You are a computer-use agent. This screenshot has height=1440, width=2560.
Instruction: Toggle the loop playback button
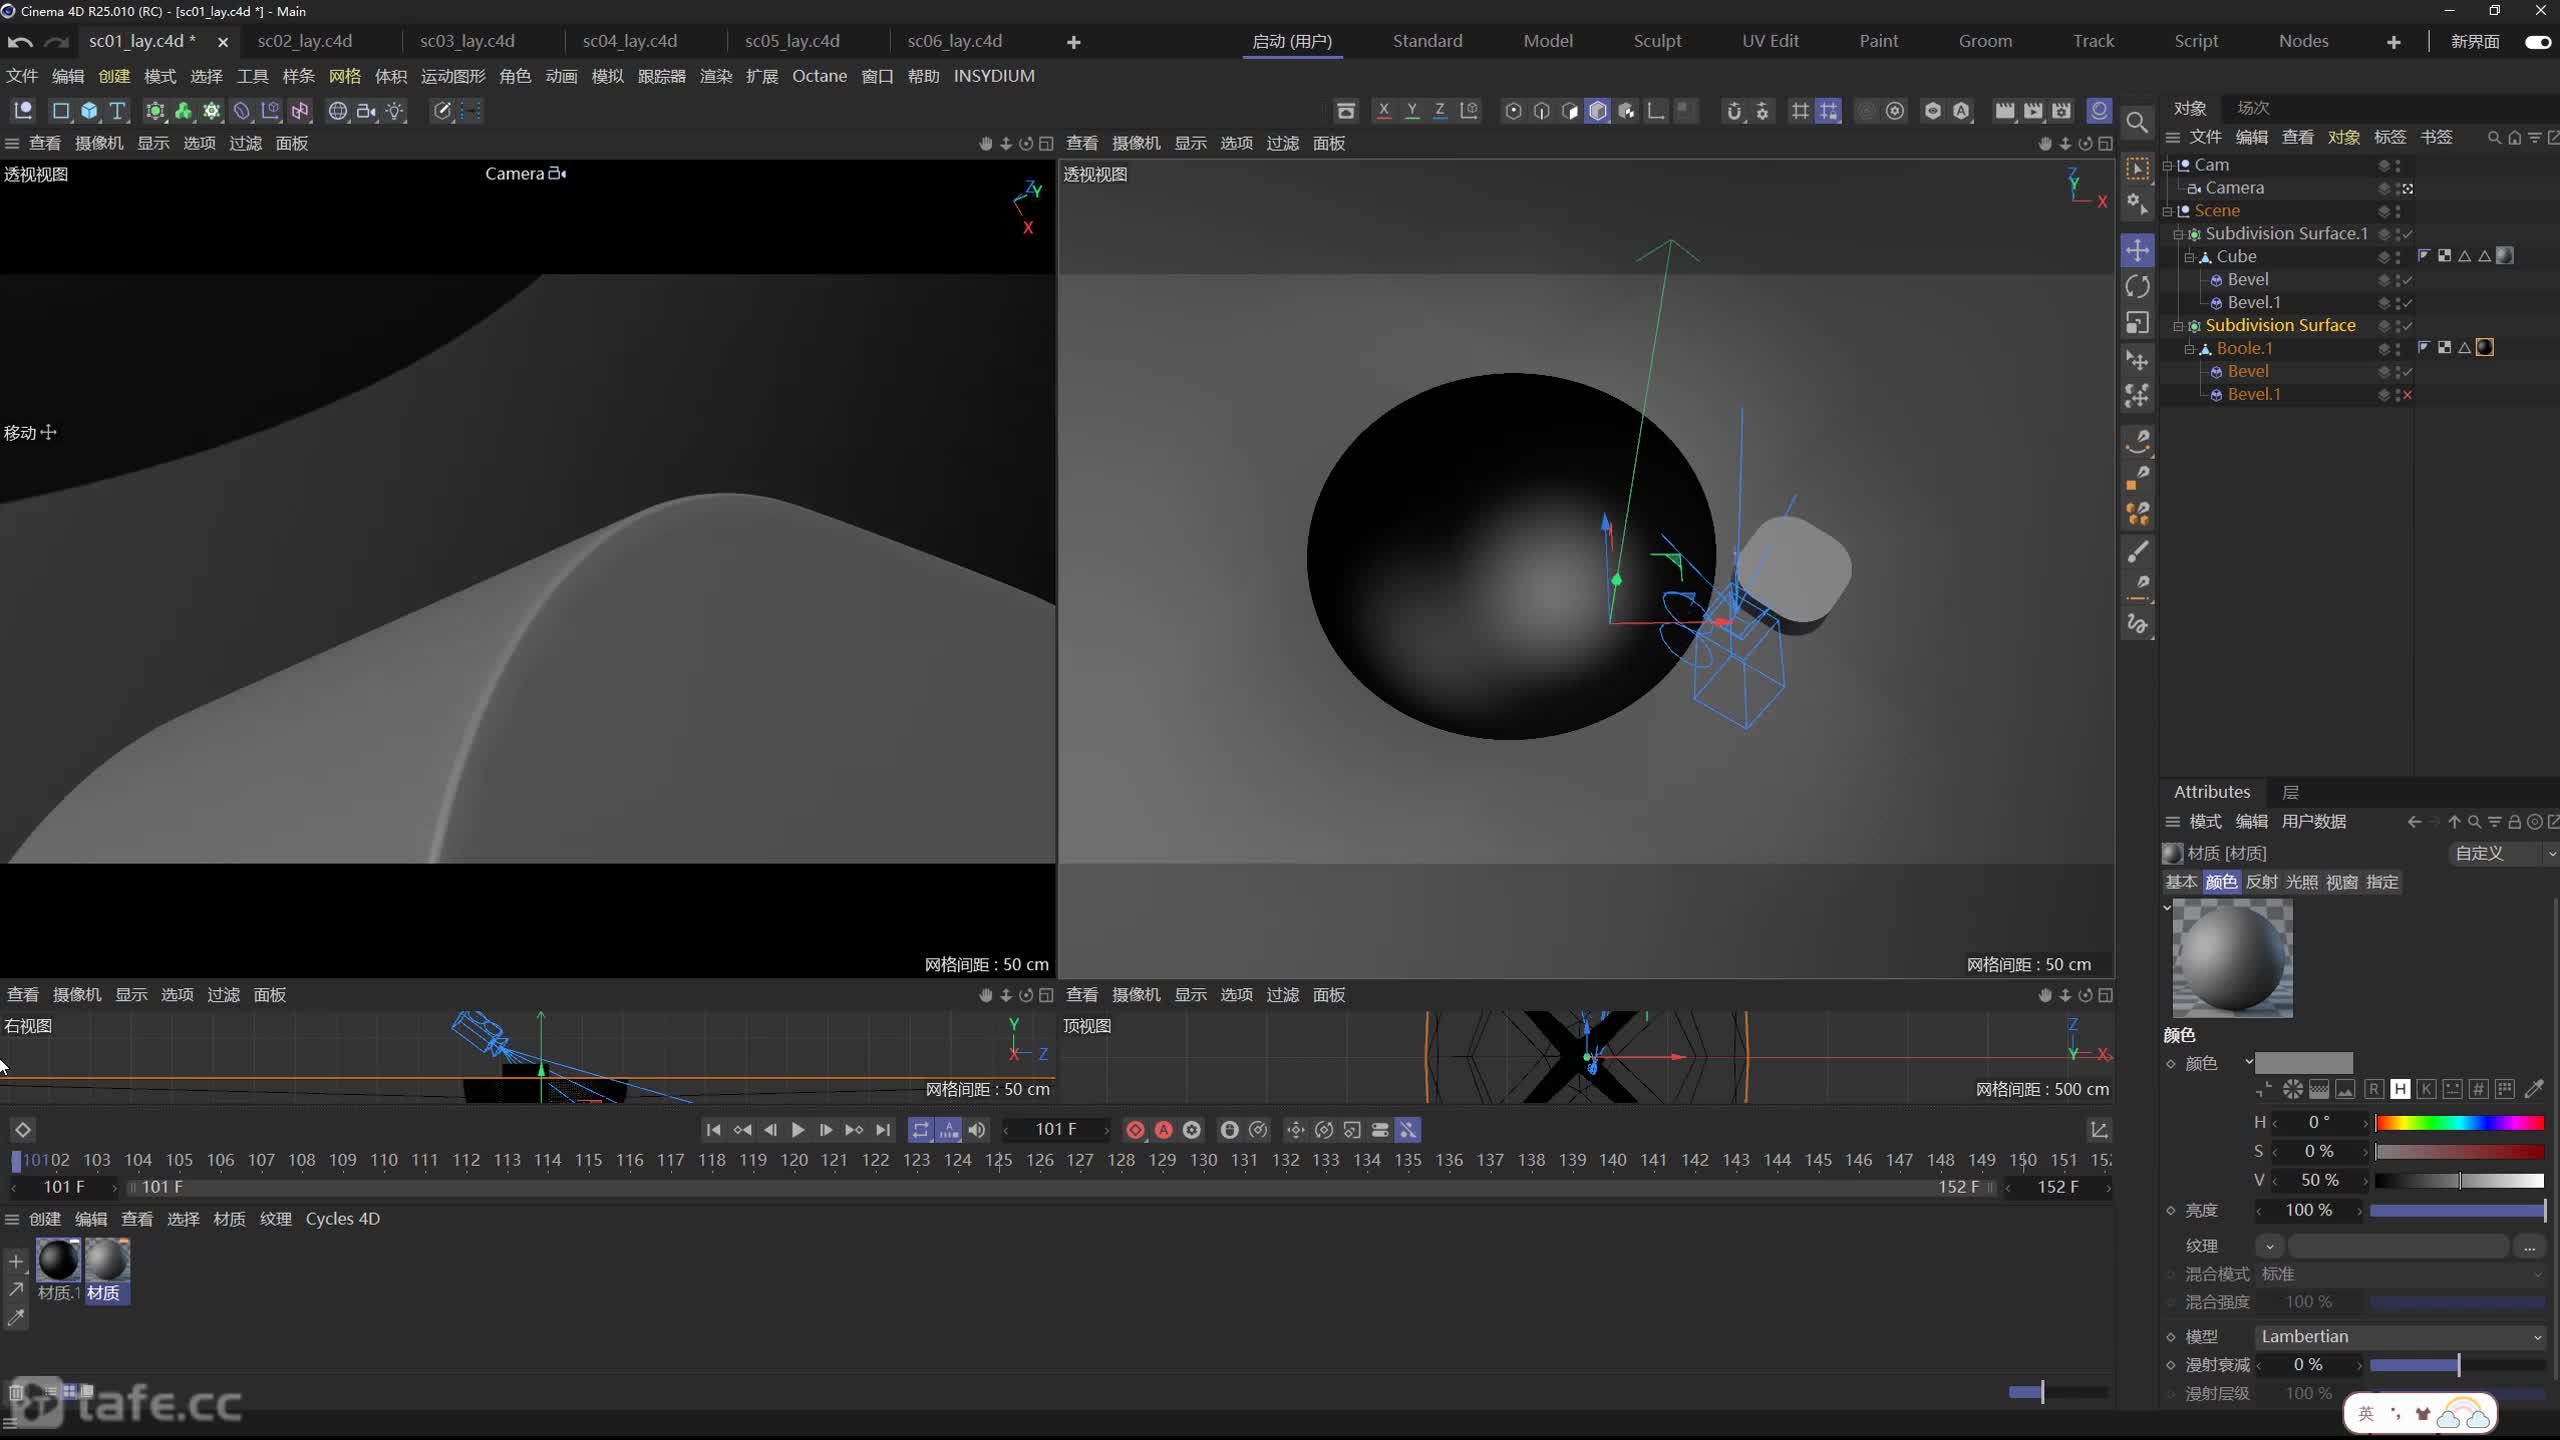click(x=920, y=1130)
